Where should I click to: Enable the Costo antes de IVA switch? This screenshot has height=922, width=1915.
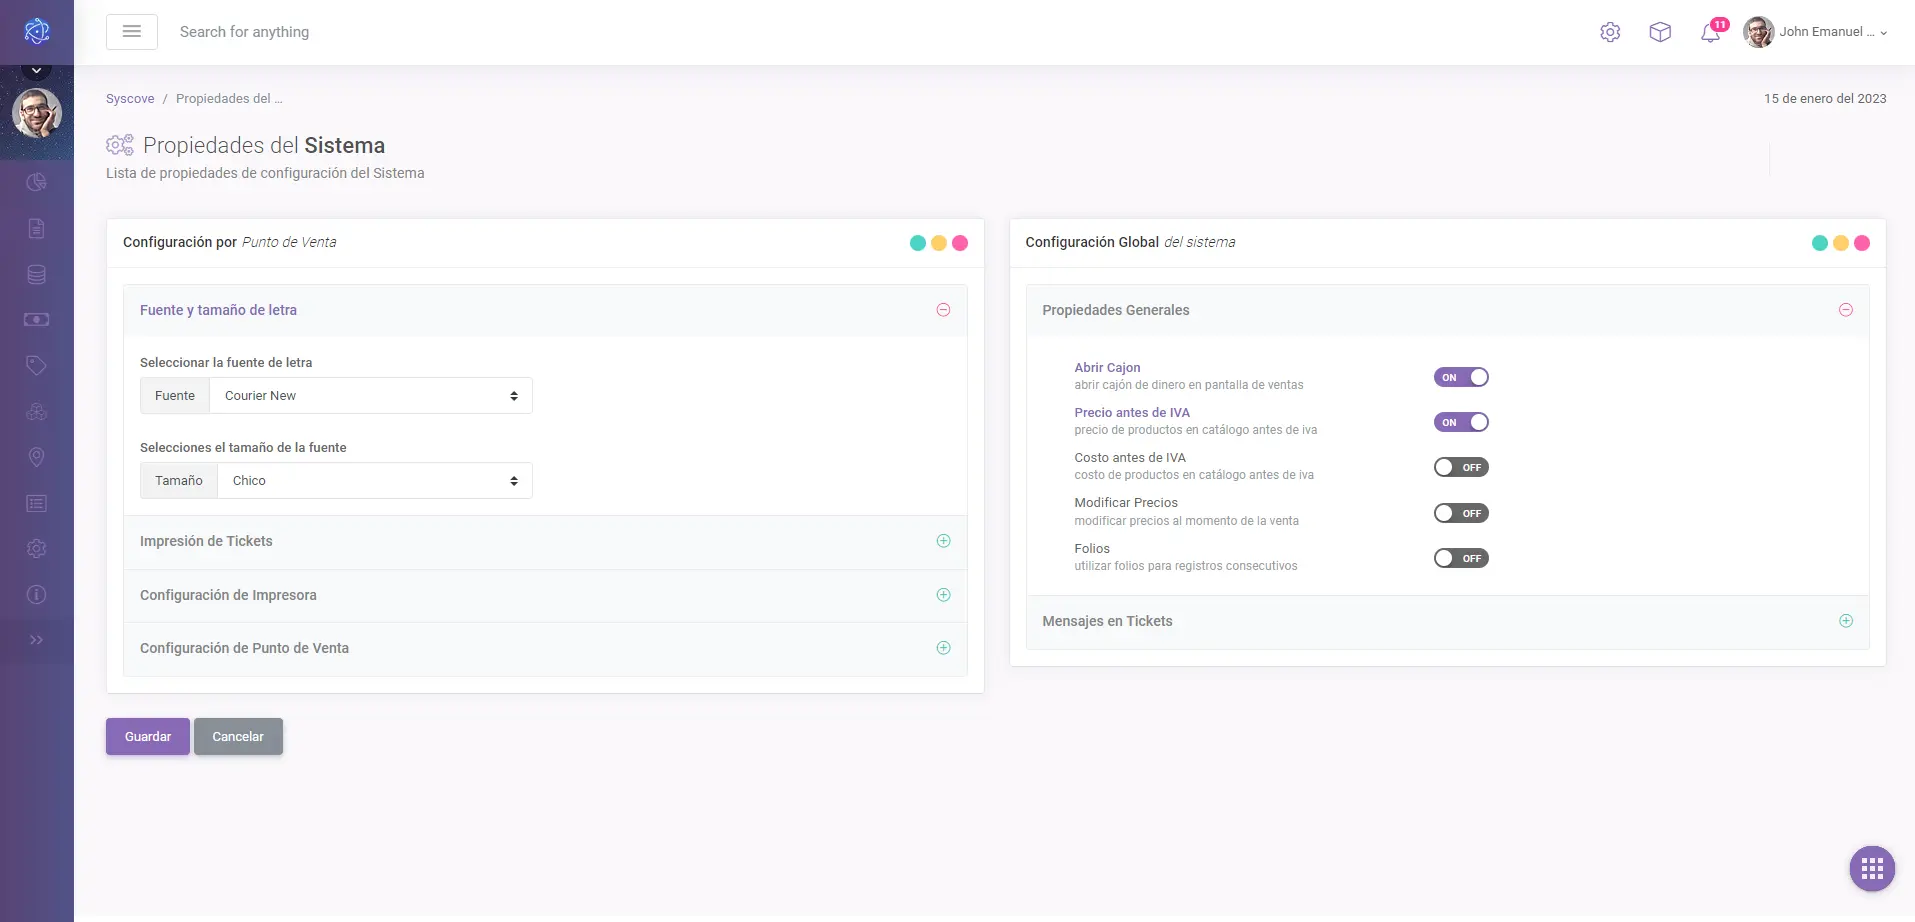pos(1461,467)
